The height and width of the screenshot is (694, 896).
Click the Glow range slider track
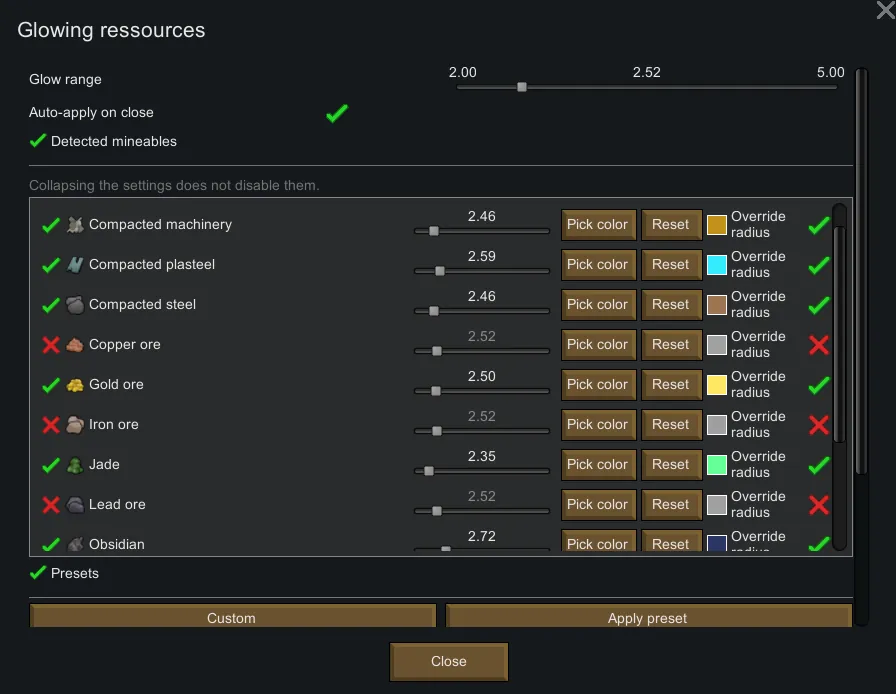pos(646,87)
